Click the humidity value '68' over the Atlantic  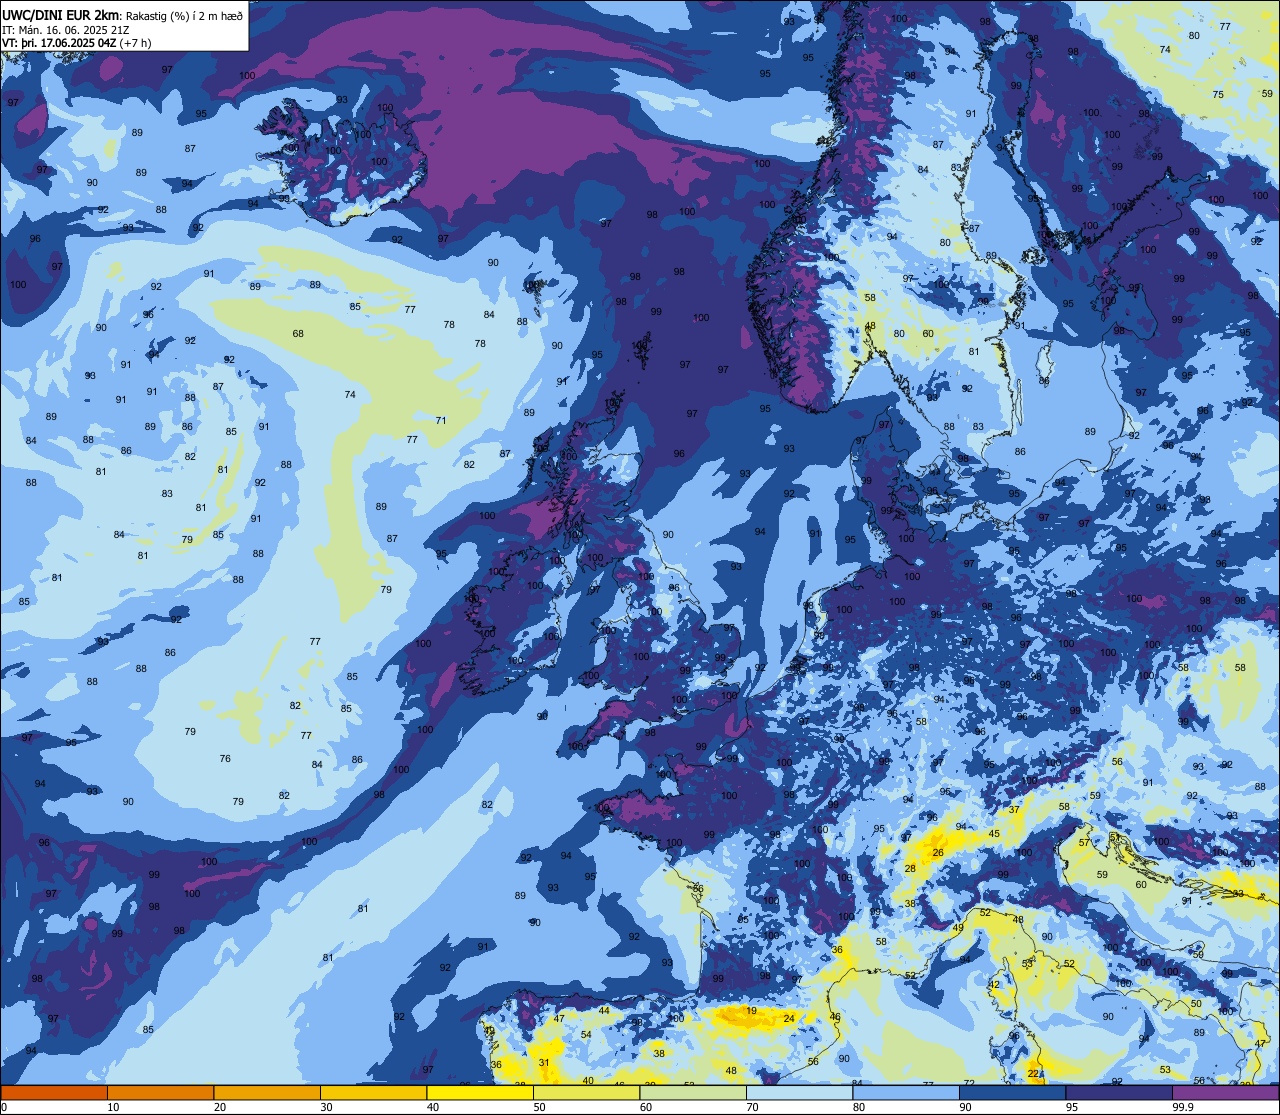298,334
